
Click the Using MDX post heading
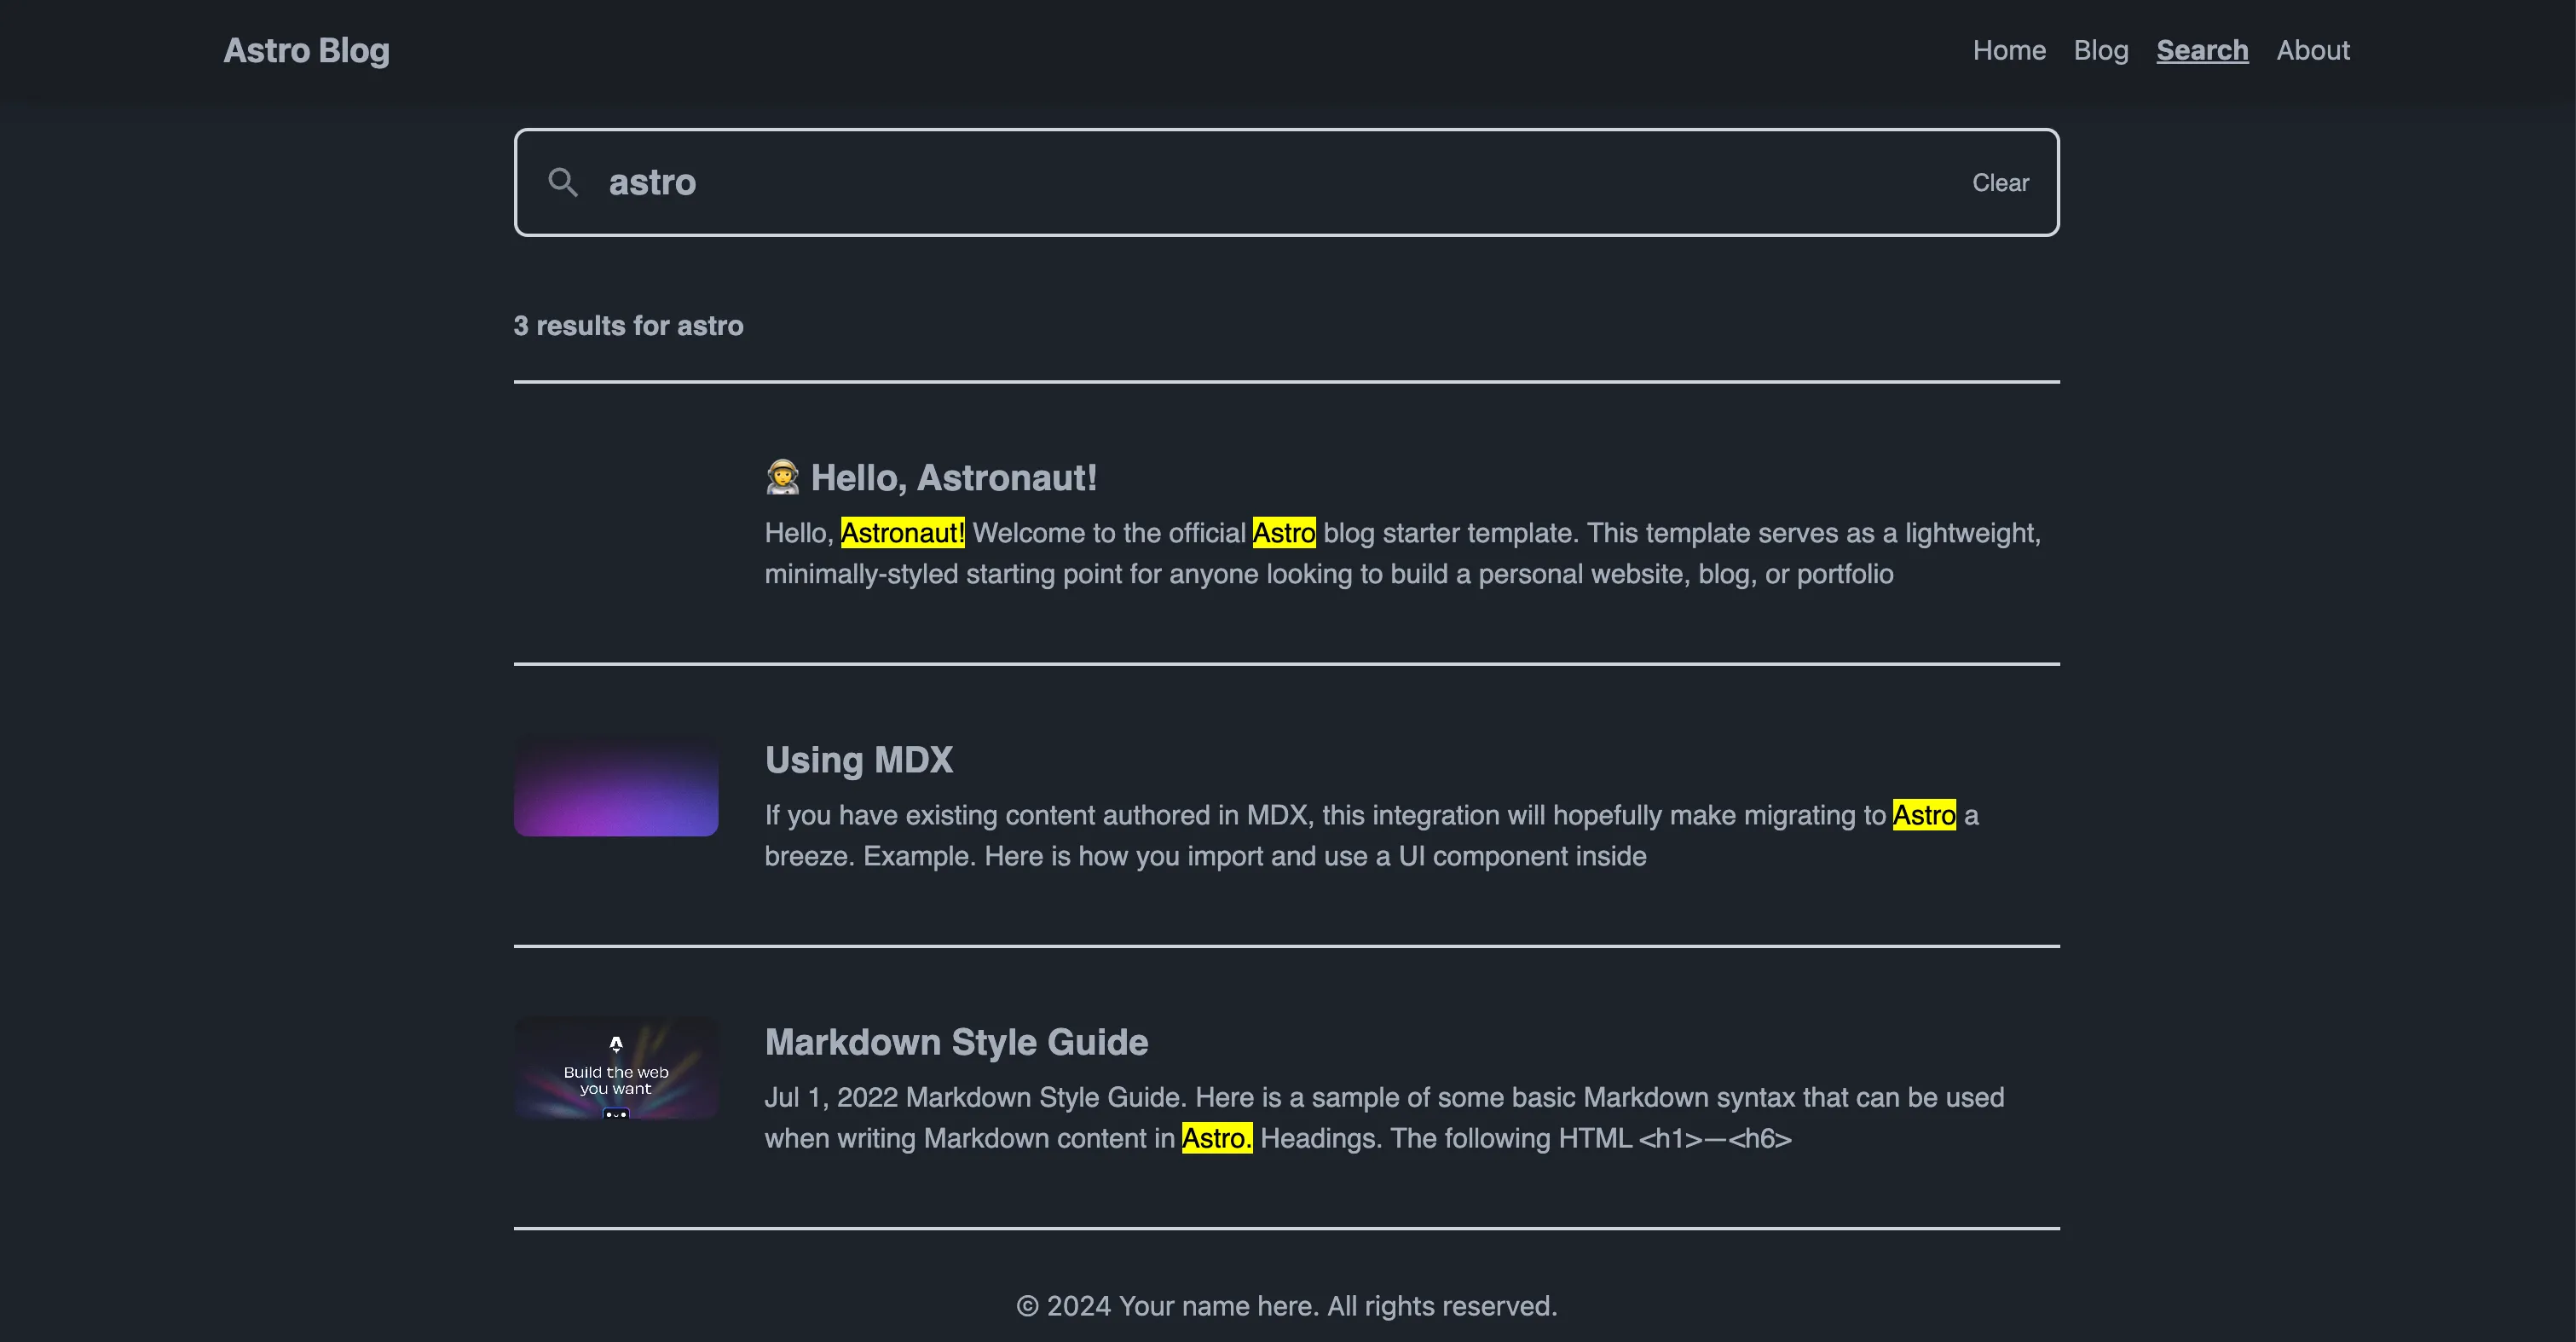[x=858, y=760]
